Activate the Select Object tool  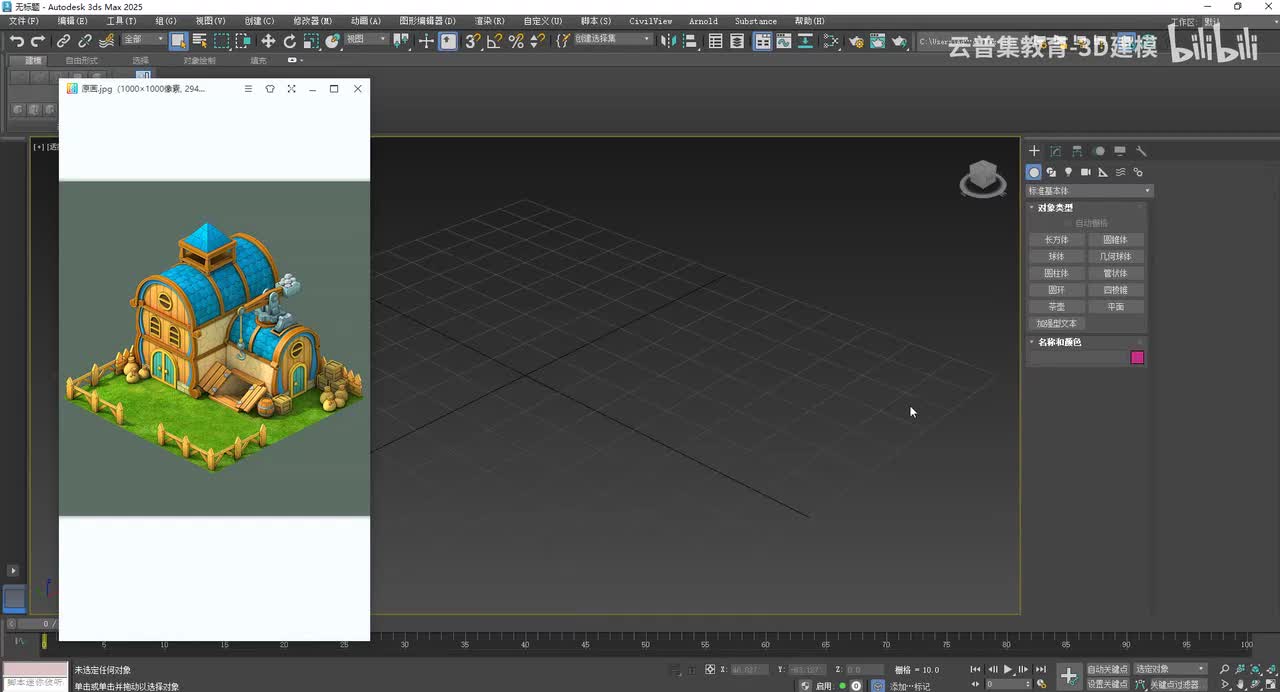(x=178, y=41)
